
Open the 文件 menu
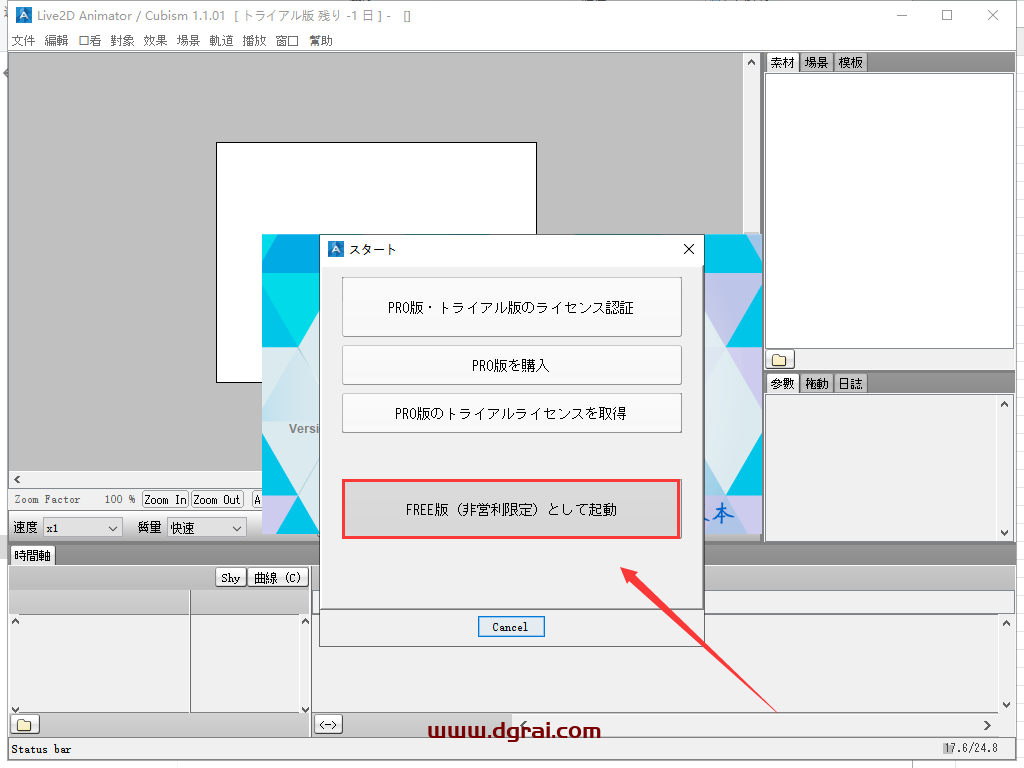pyautogui.click(x=24, y=40)
